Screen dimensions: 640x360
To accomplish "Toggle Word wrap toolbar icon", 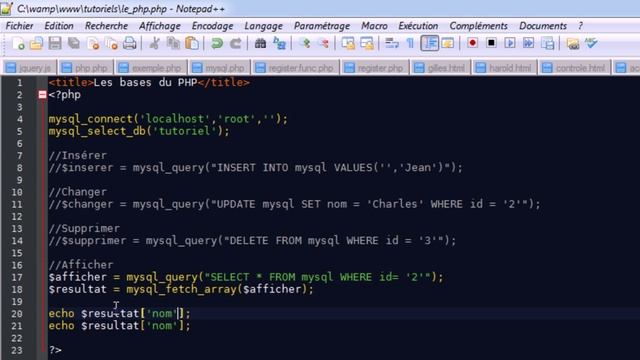I will [x=392, y=43].
